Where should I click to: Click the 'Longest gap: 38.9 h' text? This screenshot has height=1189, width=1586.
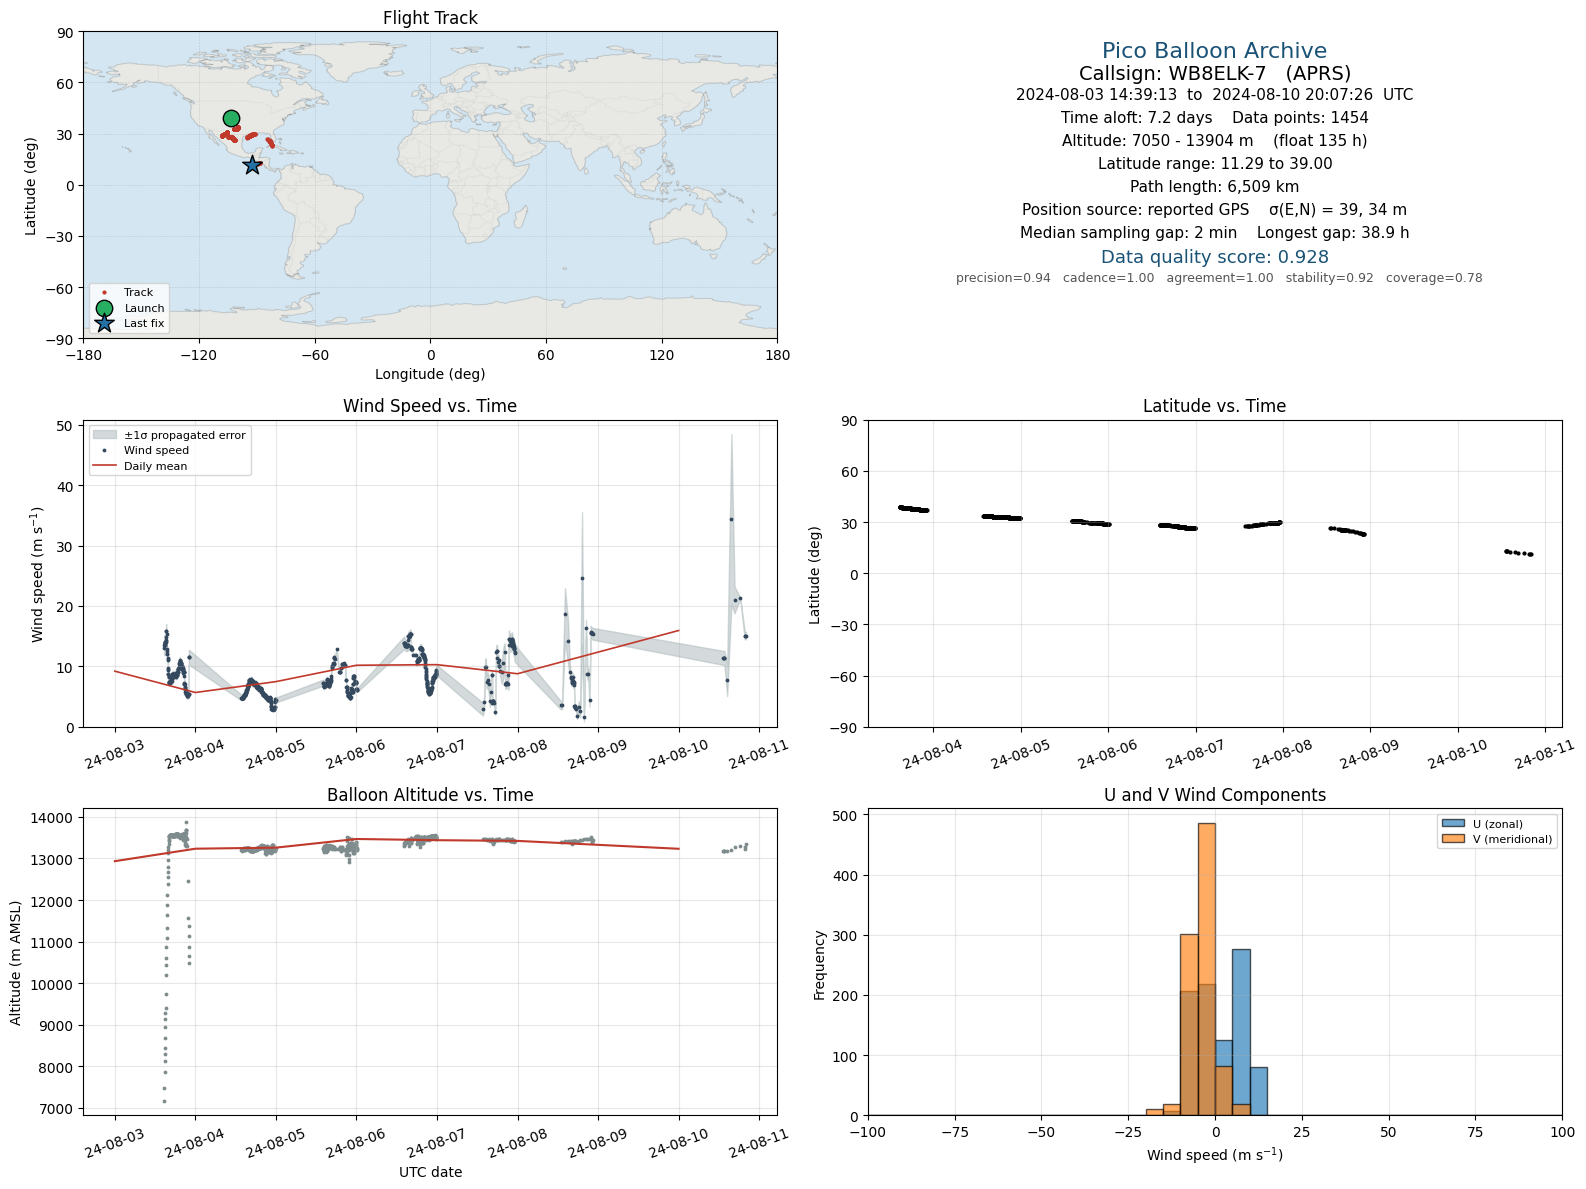(x=1333, y=233)
